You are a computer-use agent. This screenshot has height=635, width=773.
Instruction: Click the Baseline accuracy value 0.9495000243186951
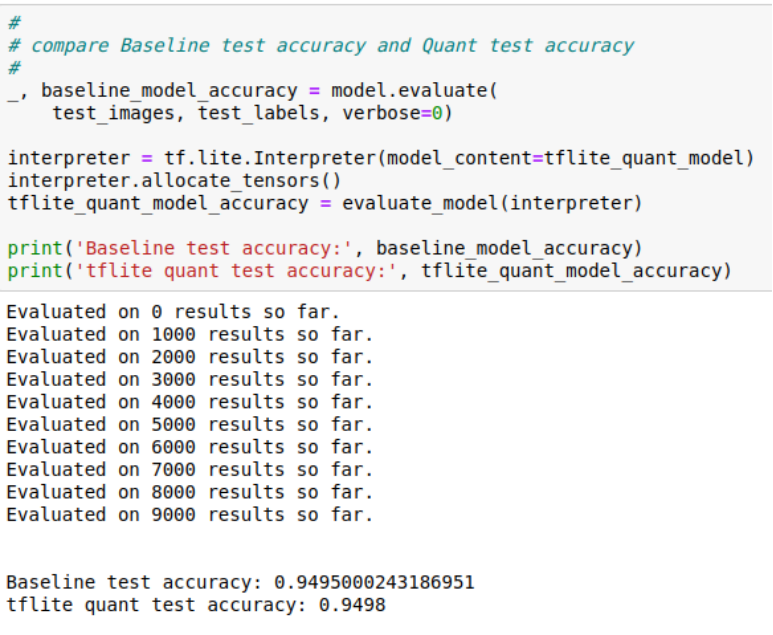click(374, 582)
